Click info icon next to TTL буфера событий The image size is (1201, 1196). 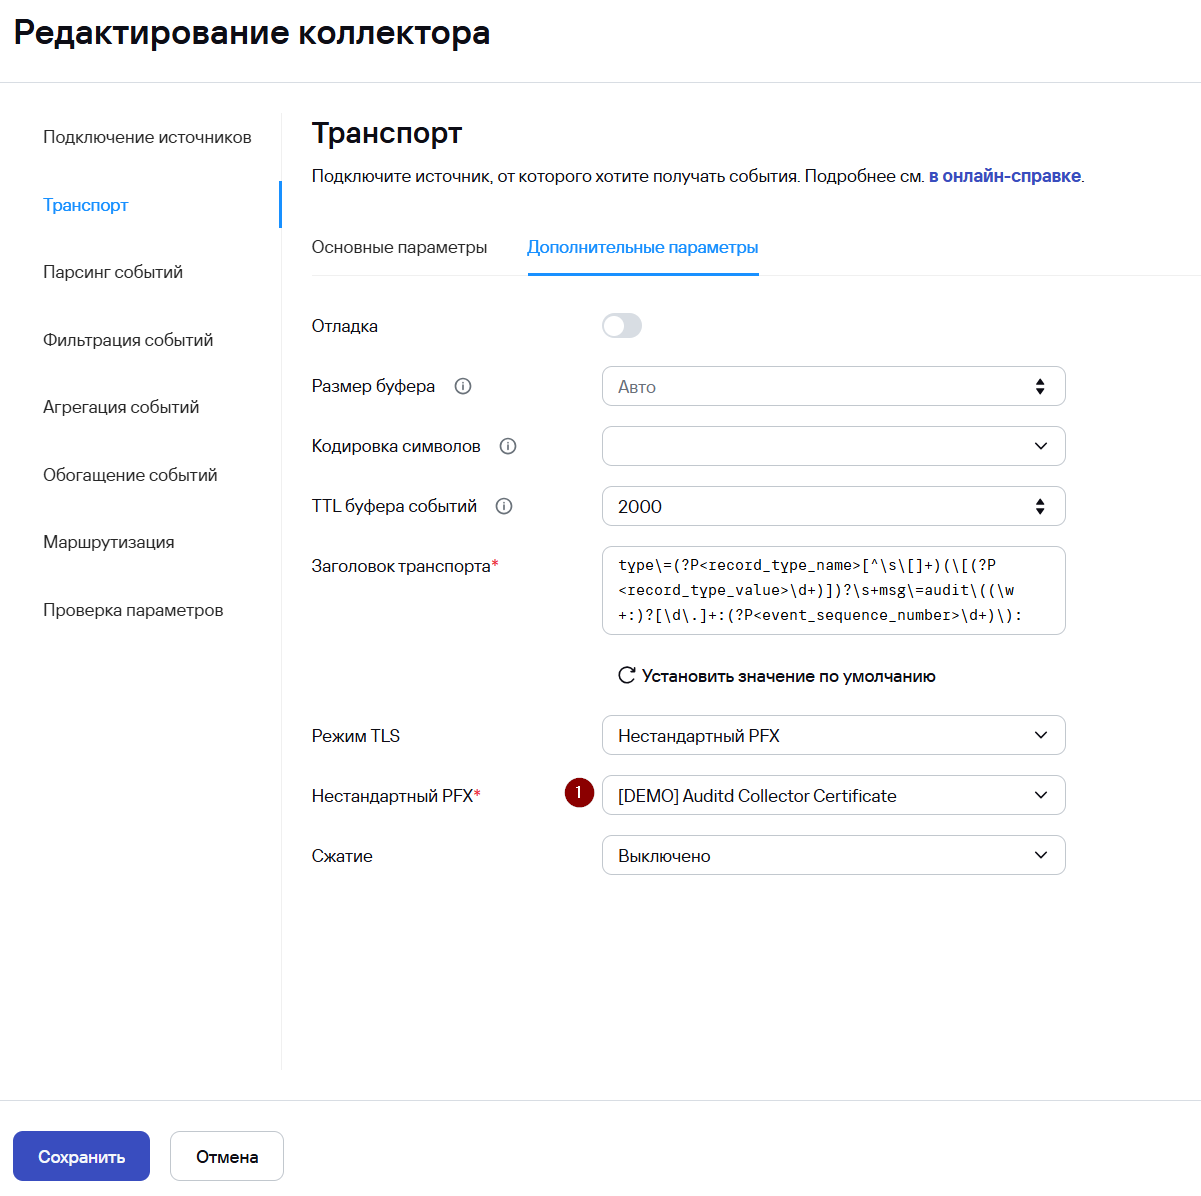tap(504, 506)
